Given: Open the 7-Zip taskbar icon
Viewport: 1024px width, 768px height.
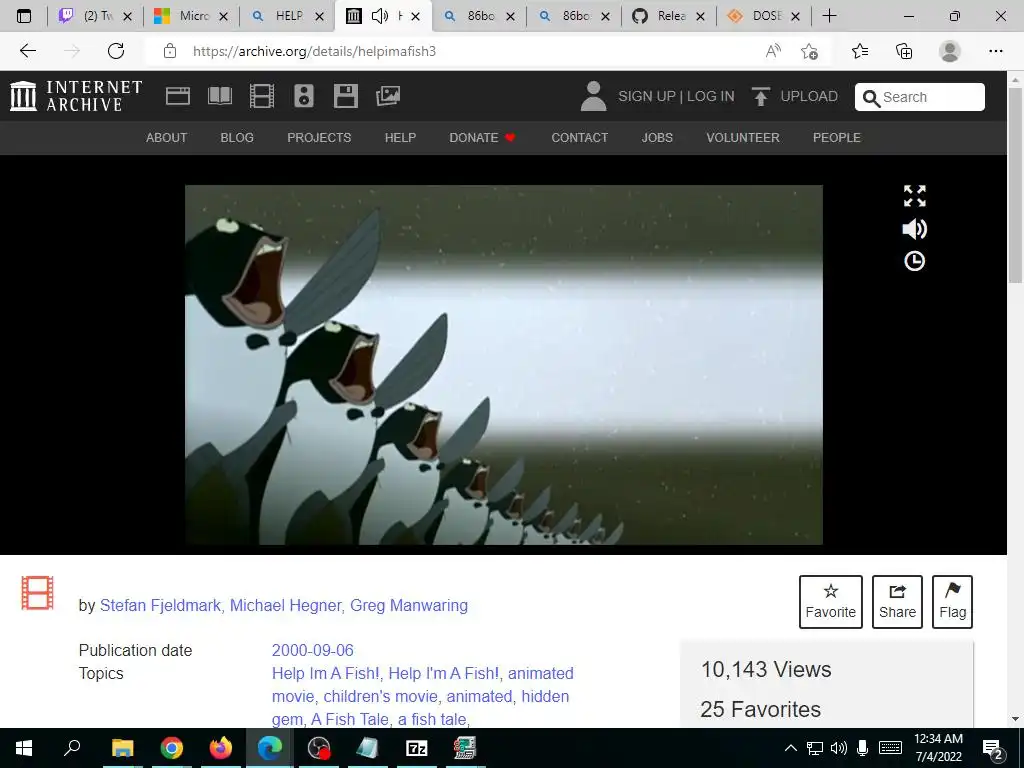Looking at the screenshot, I should pyautogui.click(x=417, y=748).
